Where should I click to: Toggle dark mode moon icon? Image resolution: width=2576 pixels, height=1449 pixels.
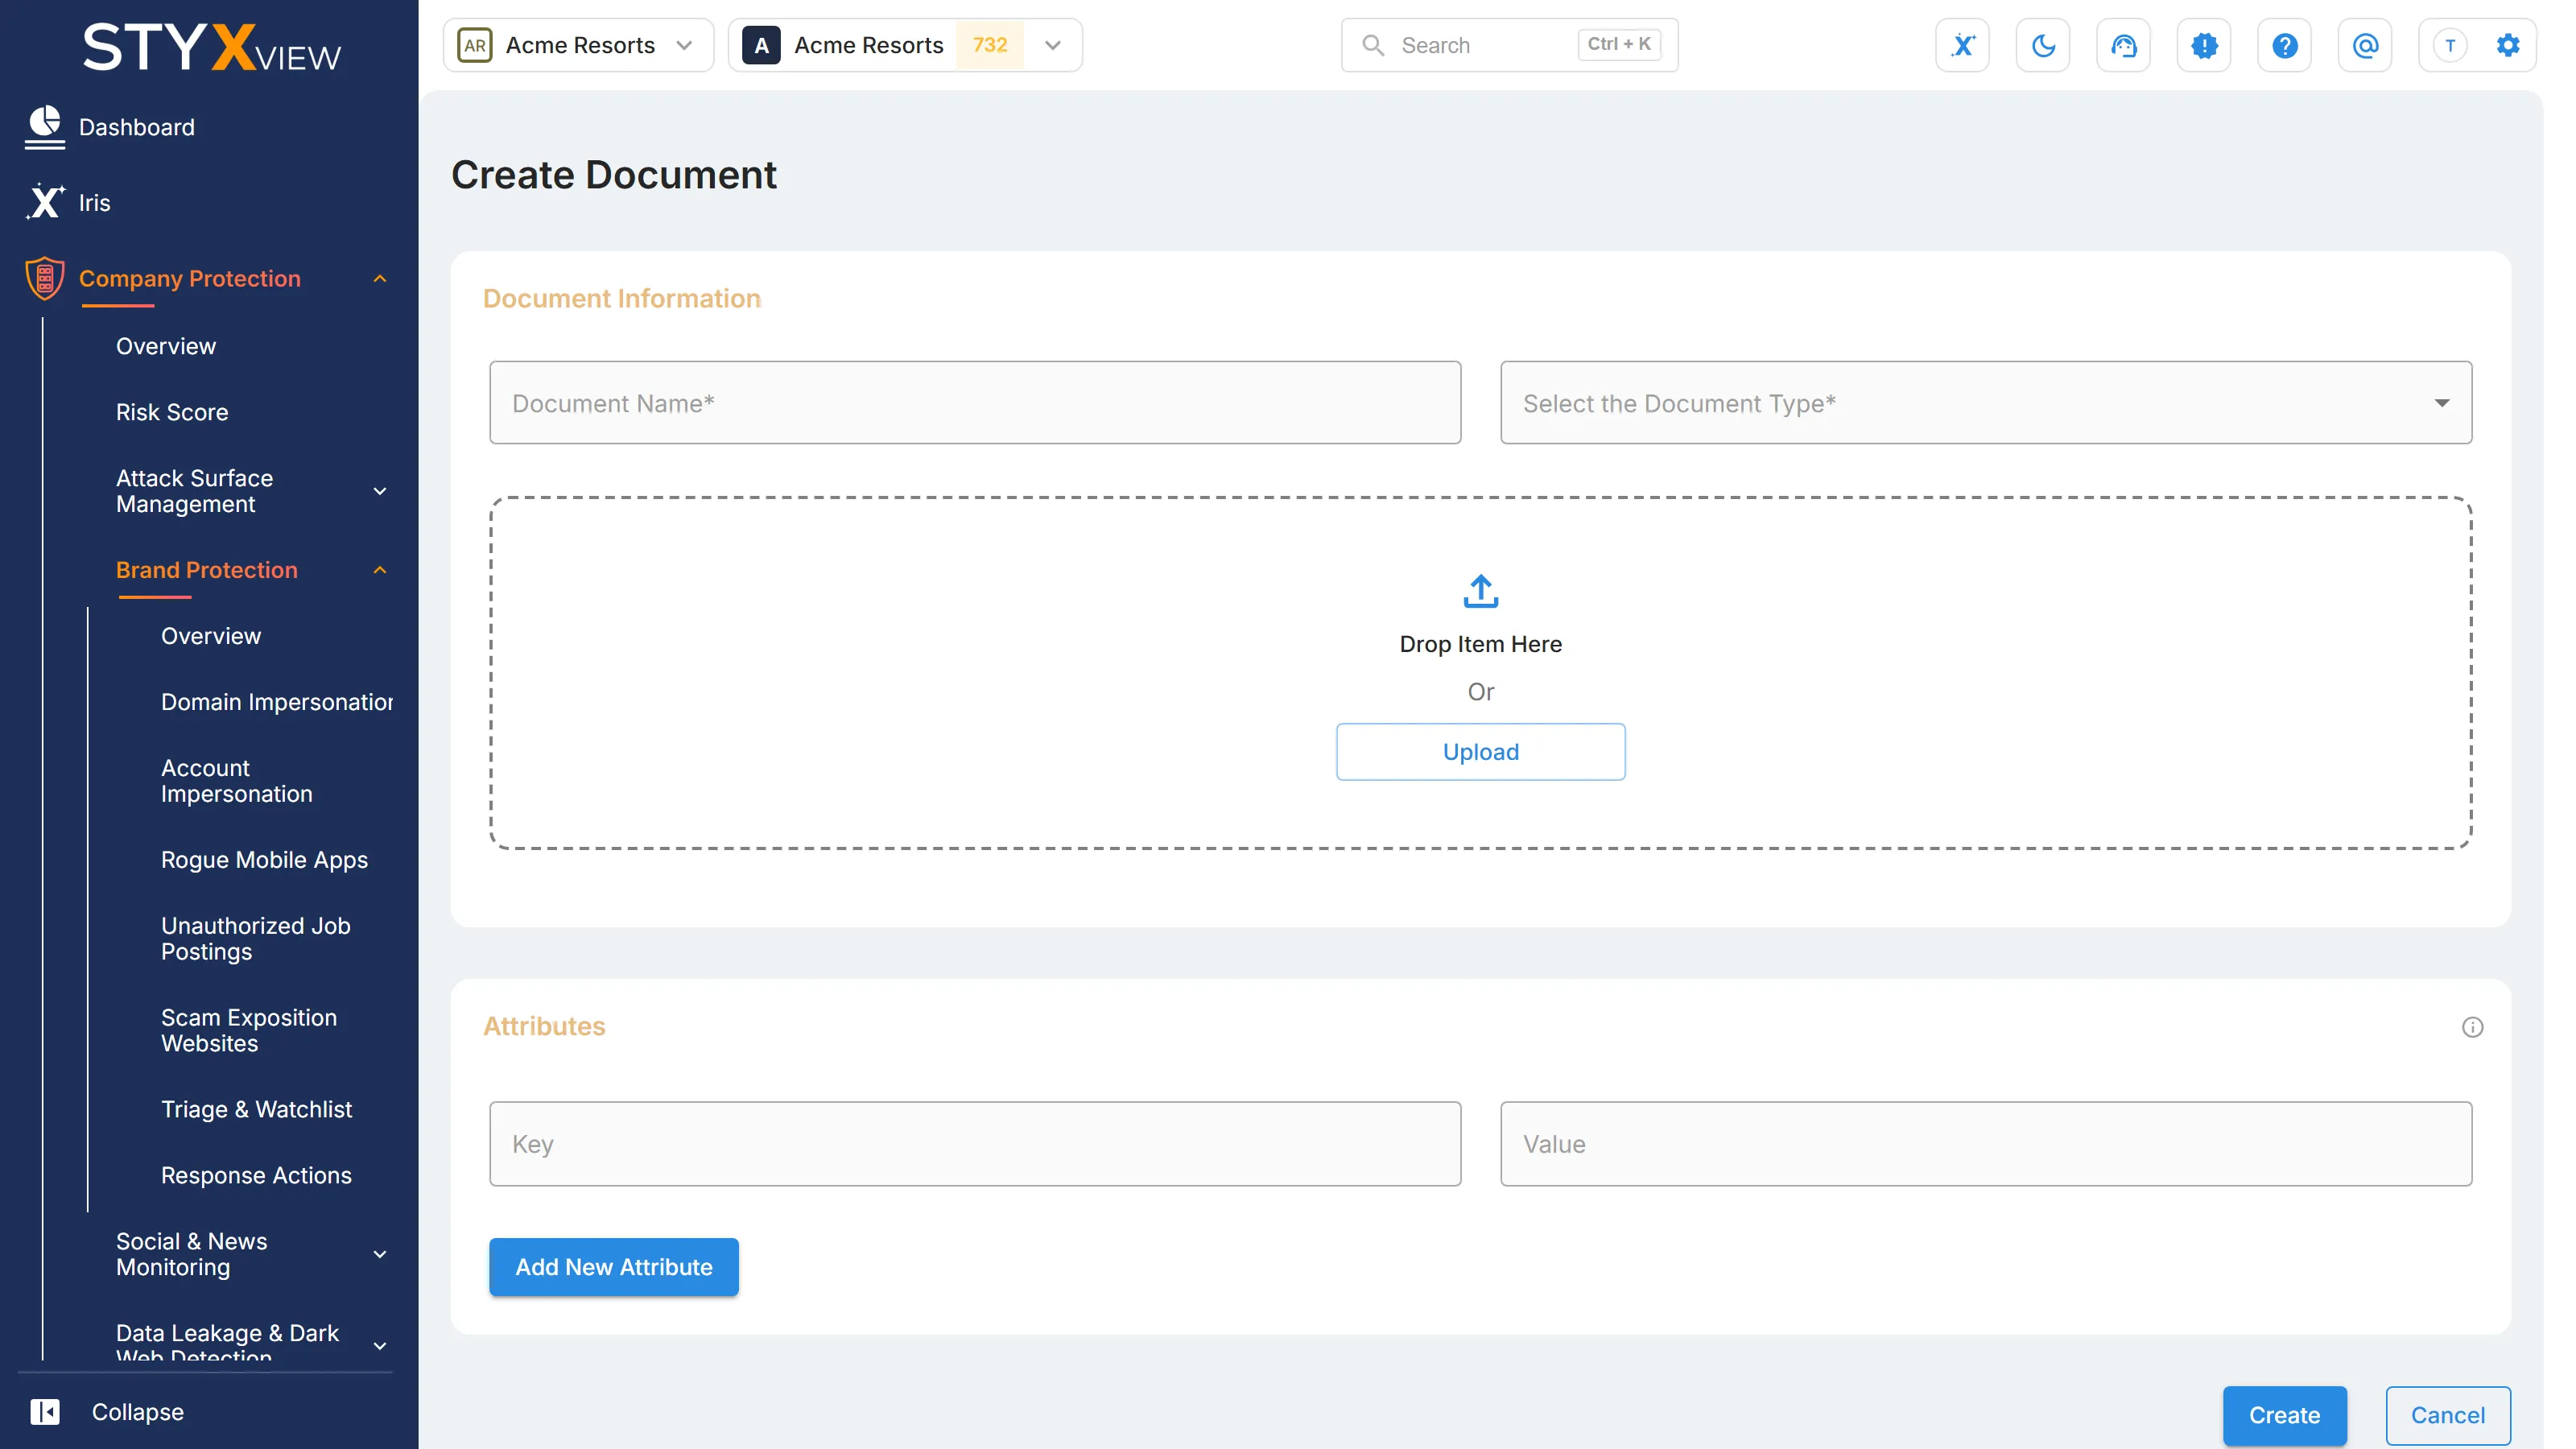(x=2043, y=45)
